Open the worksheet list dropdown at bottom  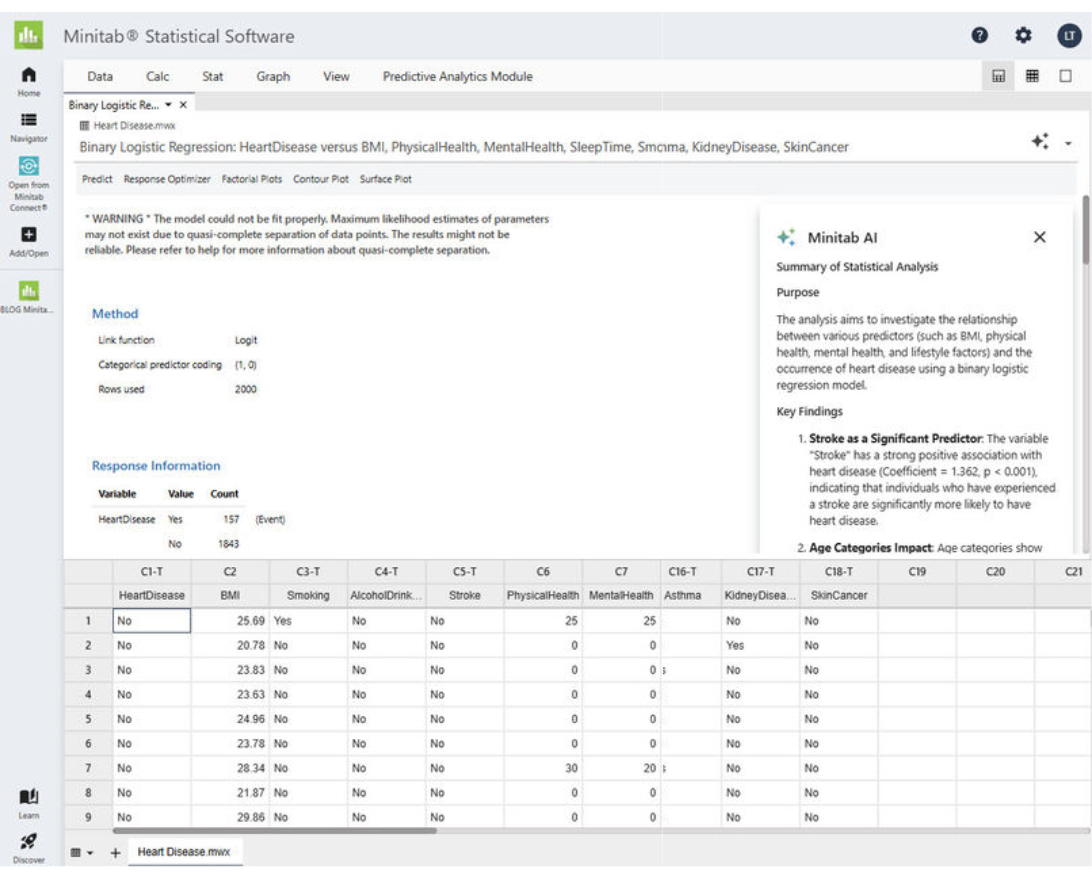[82, 852]
